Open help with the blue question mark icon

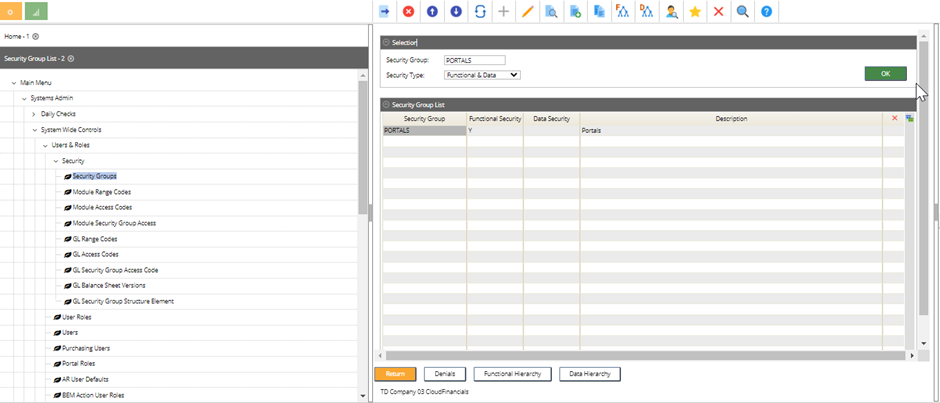[766, 11]
